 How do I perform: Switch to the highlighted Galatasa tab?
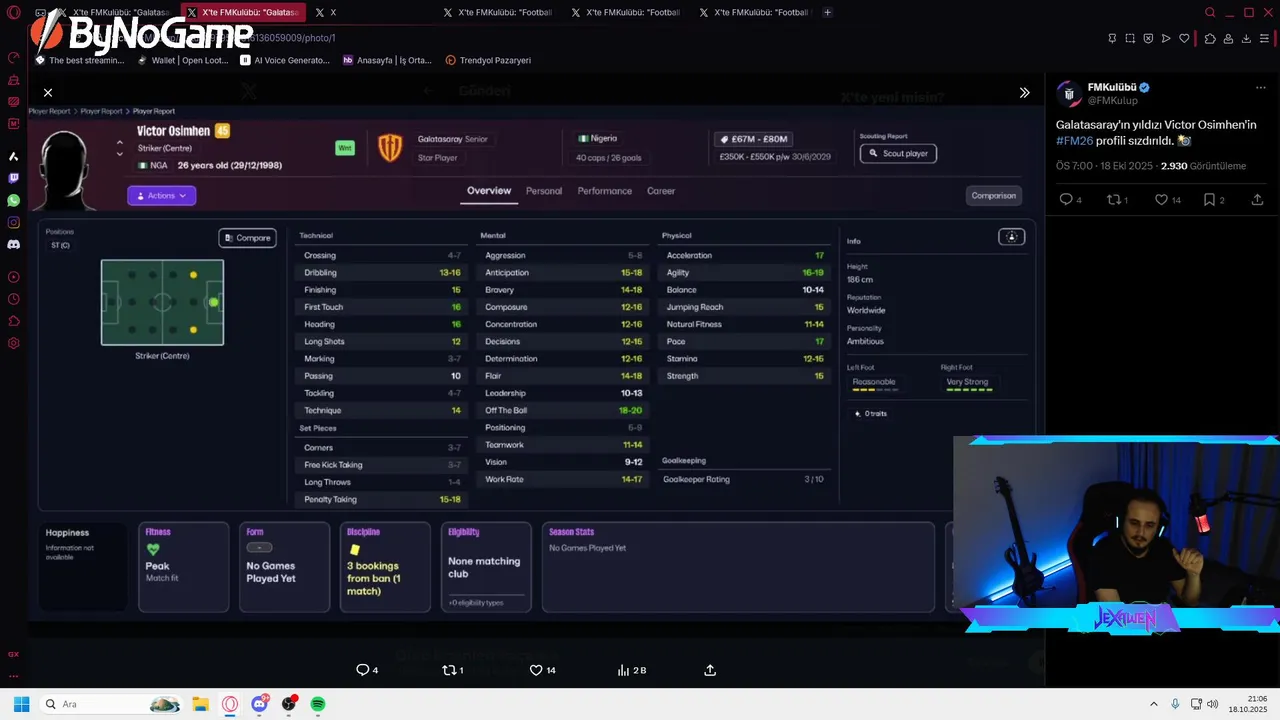point(243,12)
